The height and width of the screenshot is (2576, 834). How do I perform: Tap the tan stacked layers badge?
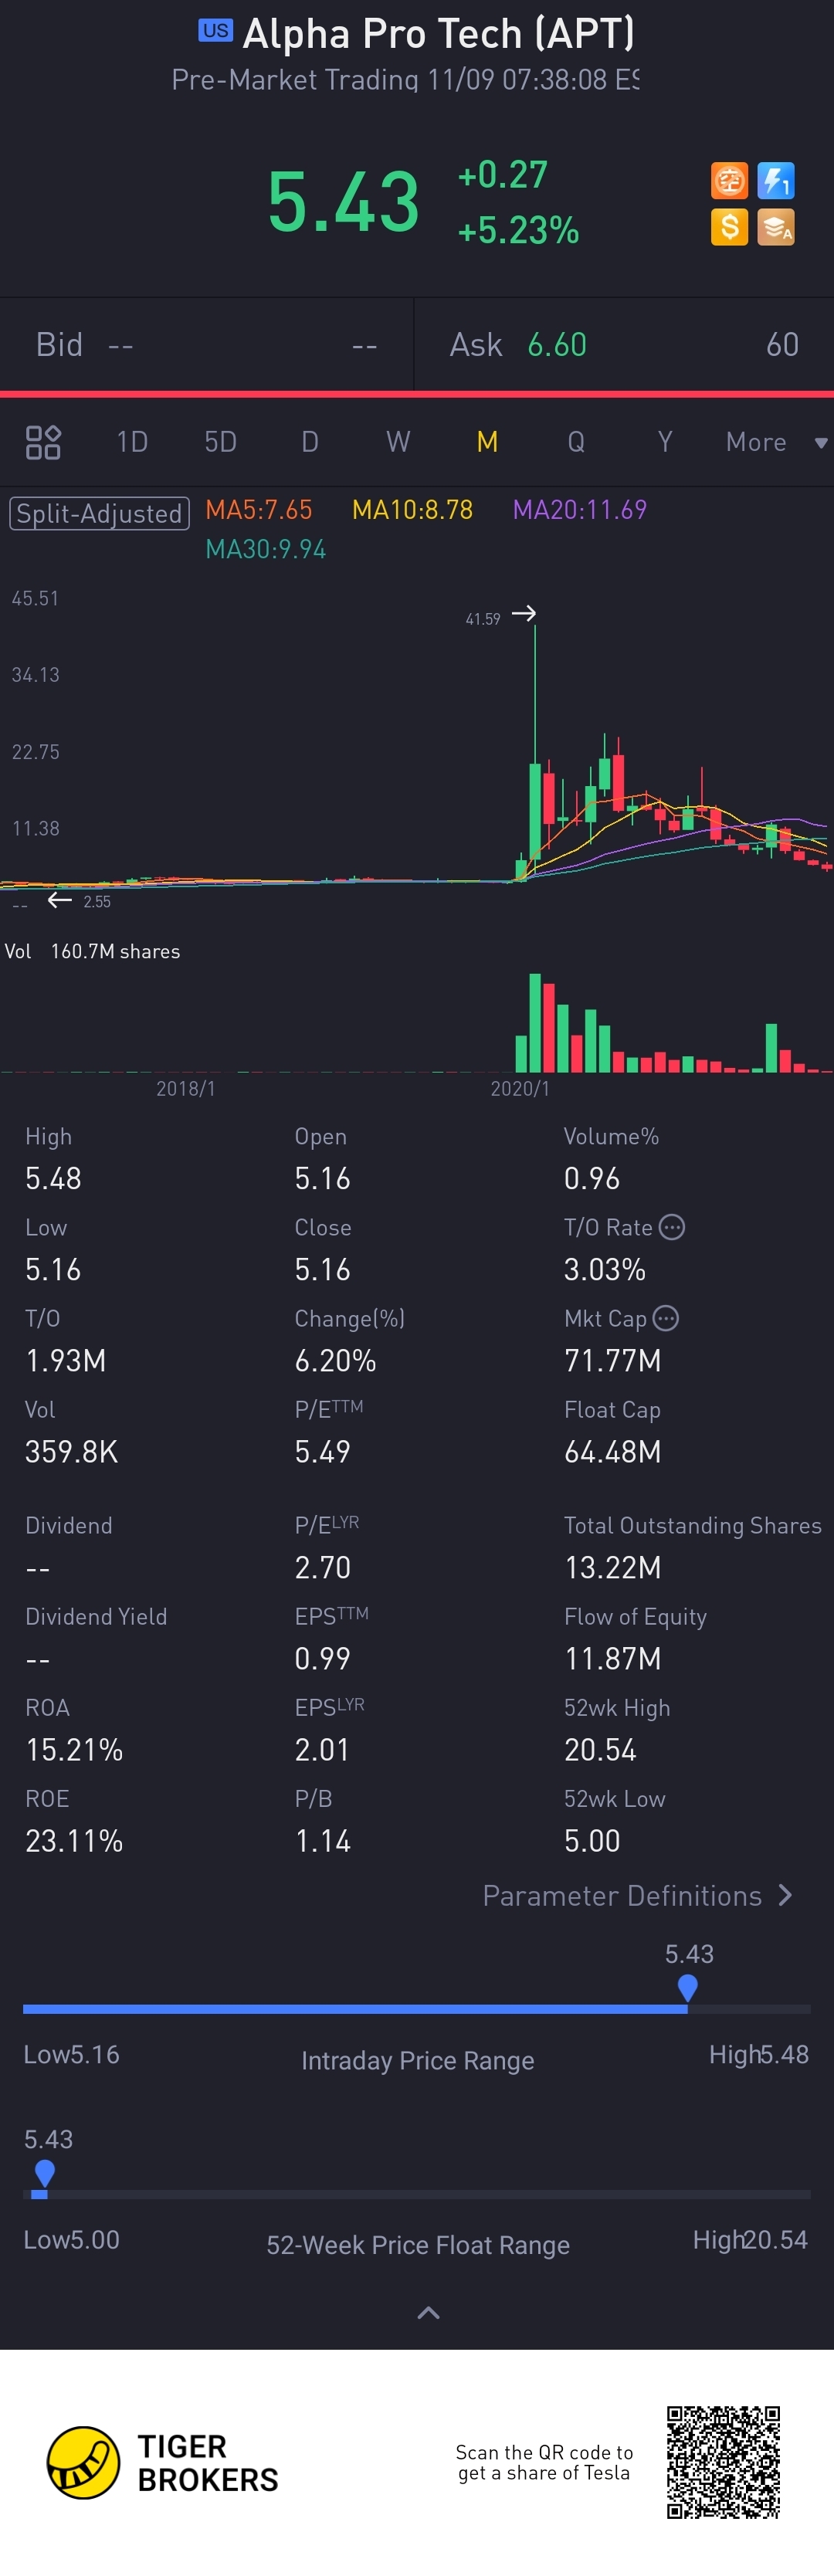click(776, 227)
